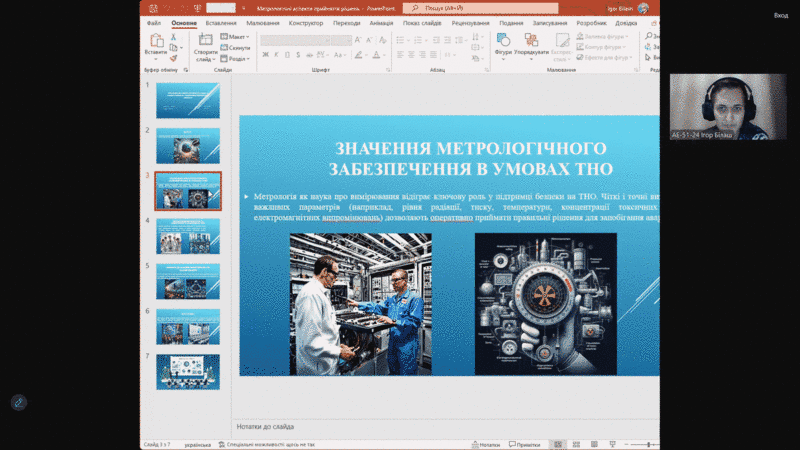Open the Shape Outline (Контур фігури) dropdown
The height and width of the screenshot is (450, 800).
[x=603, y=47]
